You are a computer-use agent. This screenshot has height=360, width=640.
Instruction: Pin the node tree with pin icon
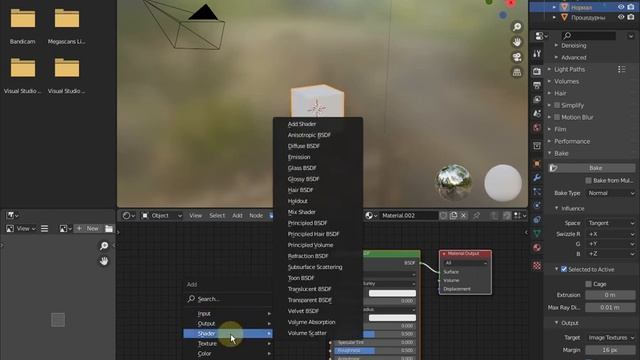(x=476, y=216)
